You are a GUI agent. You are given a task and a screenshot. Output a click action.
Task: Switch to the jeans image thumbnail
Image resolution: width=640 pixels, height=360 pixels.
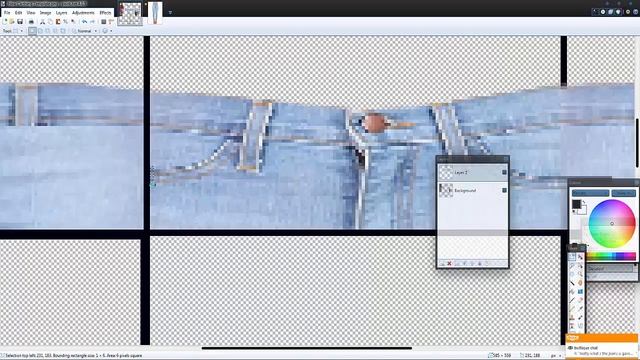point(155,13)
